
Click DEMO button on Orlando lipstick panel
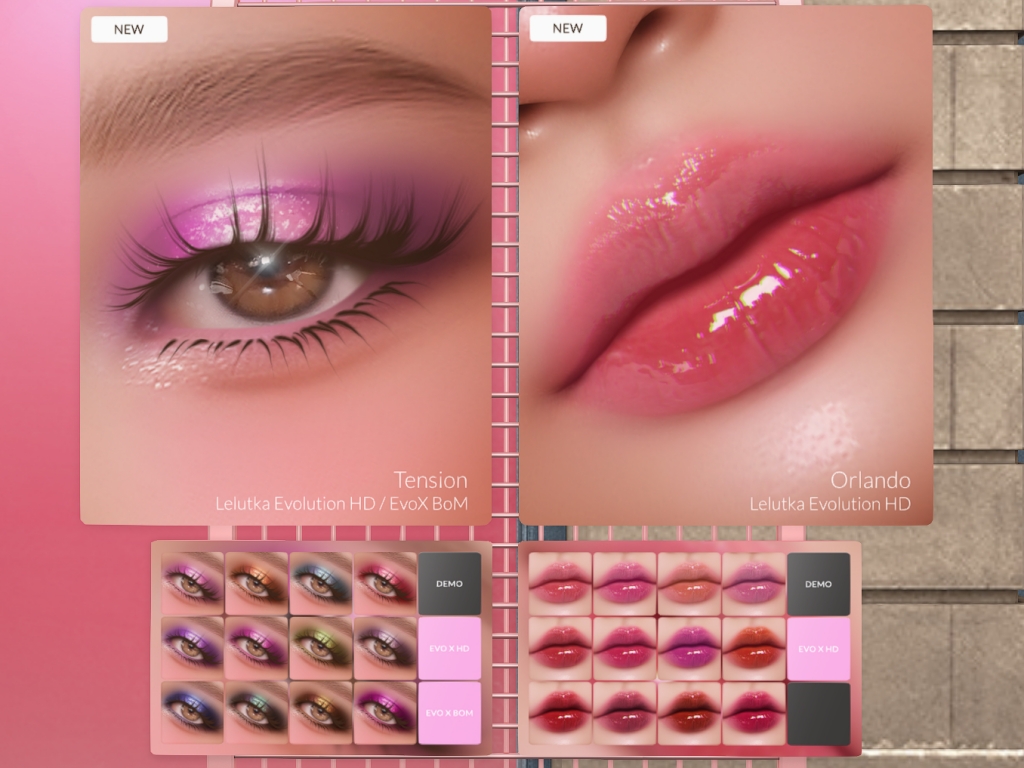(x=818, y=584)
